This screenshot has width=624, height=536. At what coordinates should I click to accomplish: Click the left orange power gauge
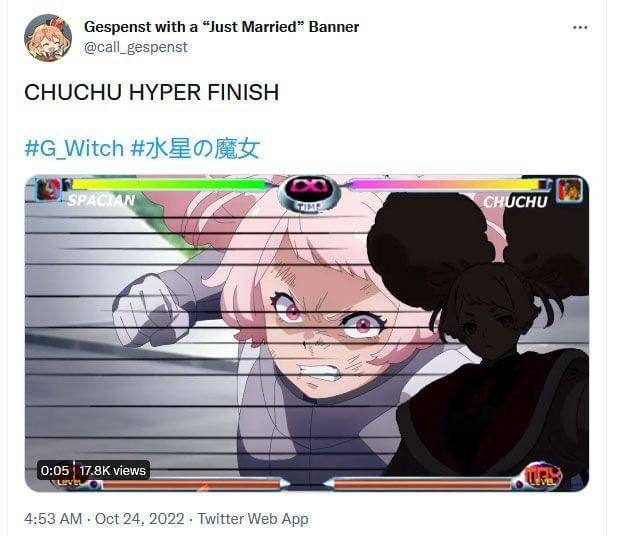191,485
